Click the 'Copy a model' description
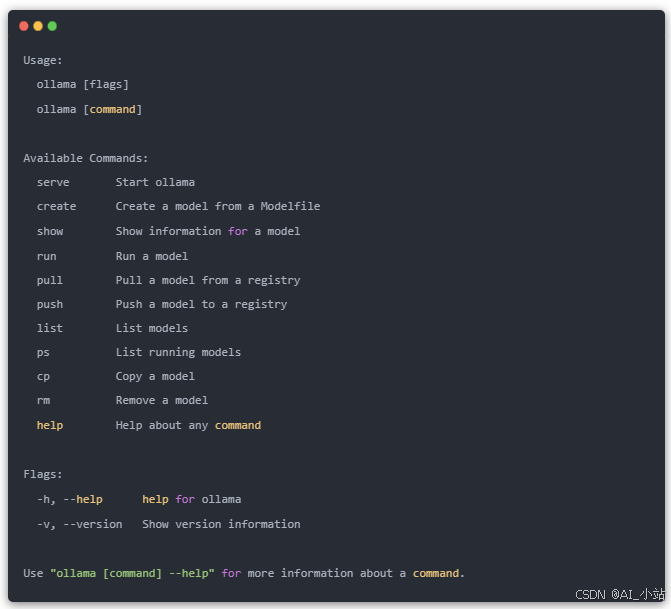The image size is (671, 609). coord(155,377)
